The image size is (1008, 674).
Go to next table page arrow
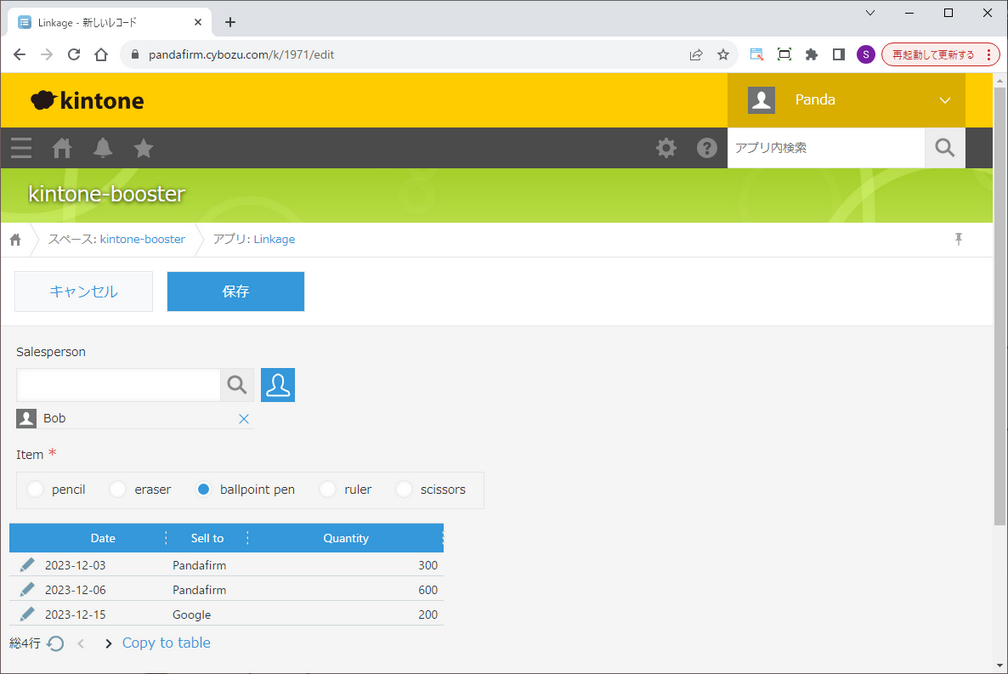click(x=108, y=643)
